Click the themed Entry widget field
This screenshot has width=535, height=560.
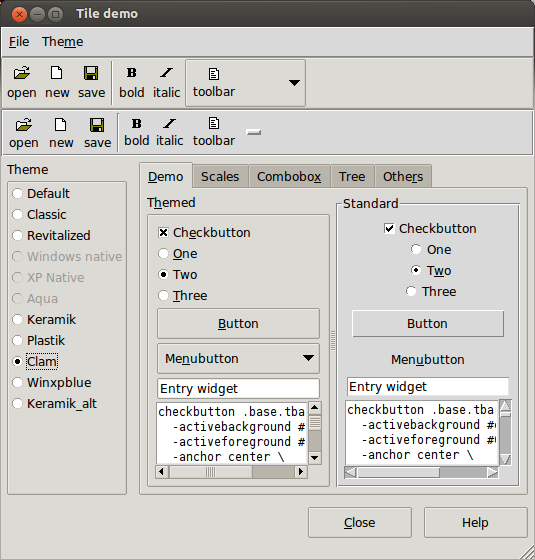point(238,389)
